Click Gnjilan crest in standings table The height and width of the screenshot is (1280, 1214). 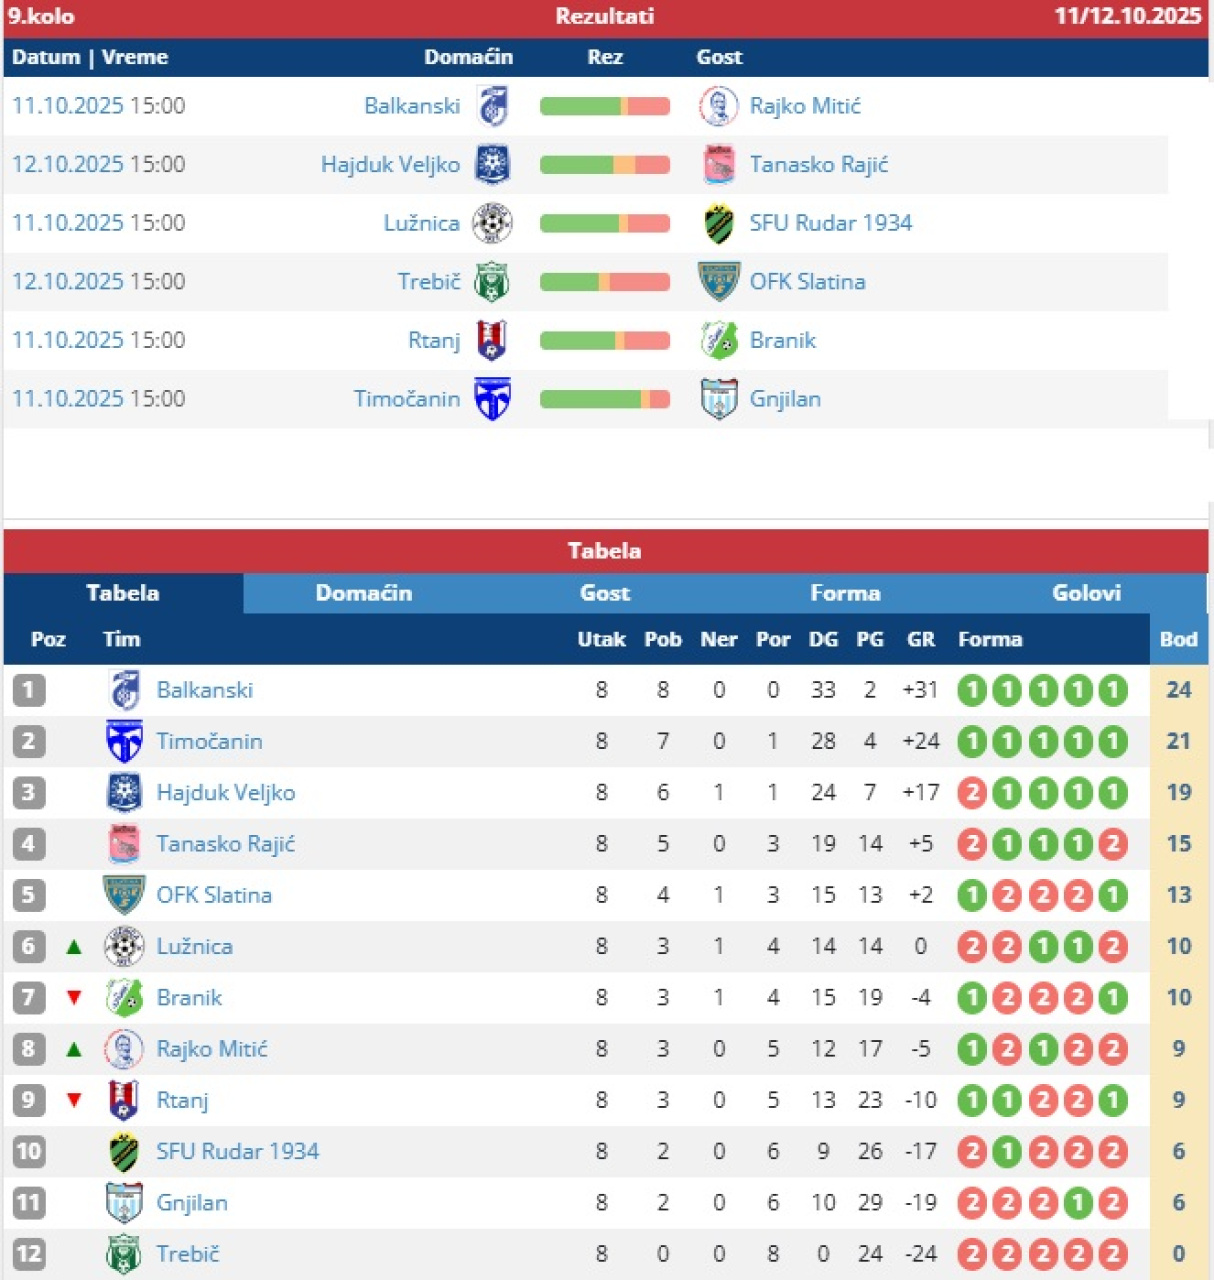pos(124,1203)
